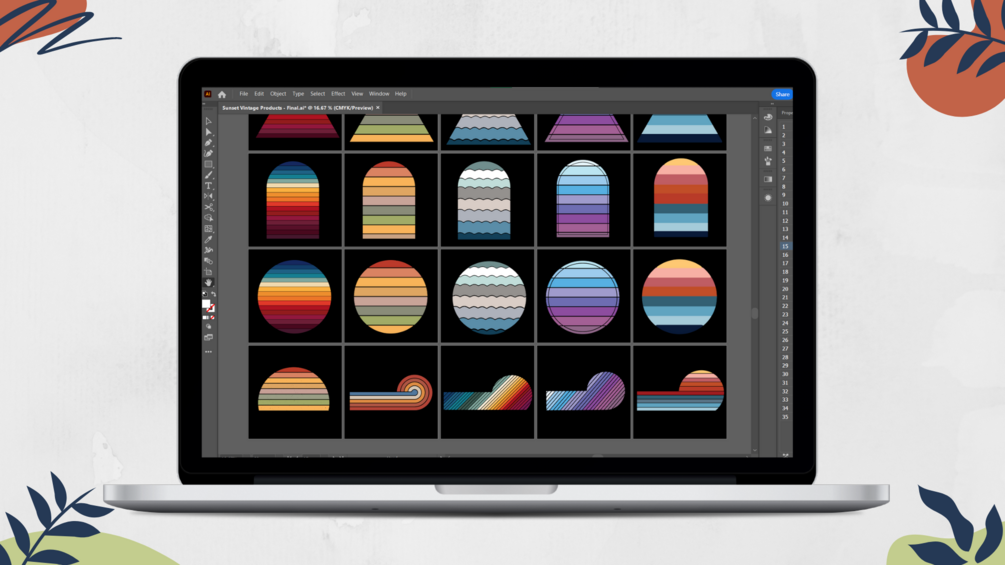Click the spiral retro stripe artwork
The width and height of the screenshot is (1005, 565).
point(391,393)
